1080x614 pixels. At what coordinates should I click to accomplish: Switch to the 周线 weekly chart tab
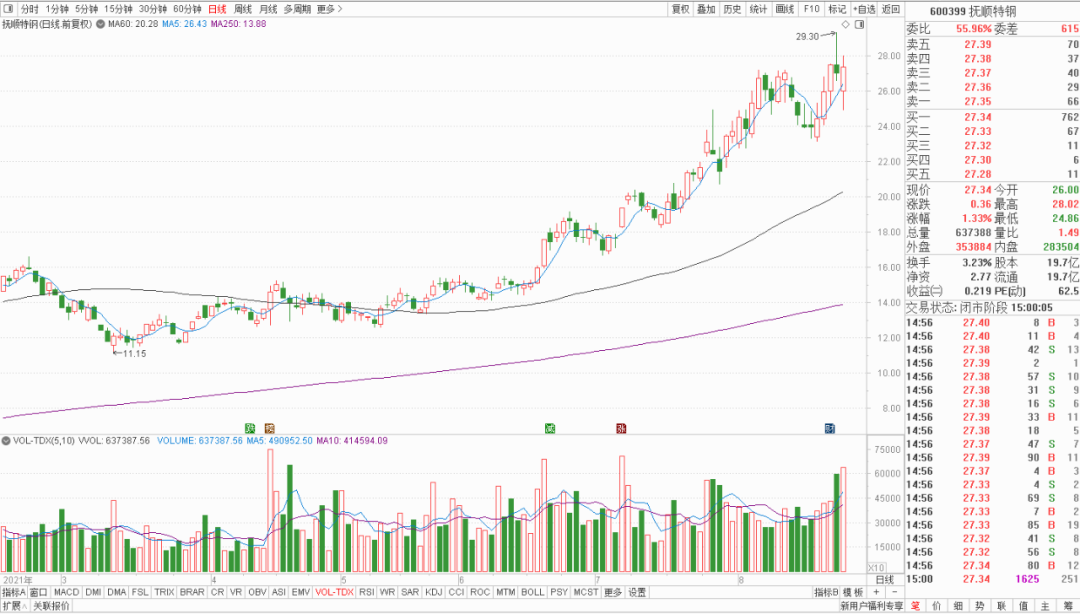[242, 9]
